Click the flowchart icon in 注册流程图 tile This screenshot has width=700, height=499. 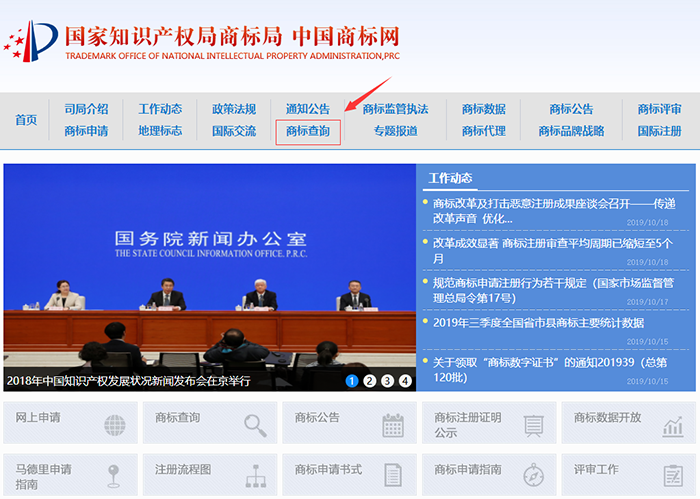tap(255, 476)
